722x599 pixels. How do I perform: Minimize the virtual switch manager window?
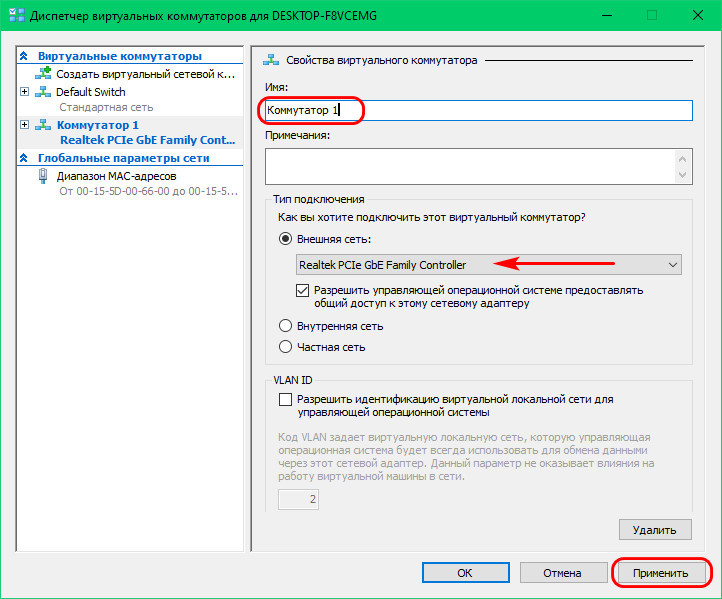pos(607,15)
